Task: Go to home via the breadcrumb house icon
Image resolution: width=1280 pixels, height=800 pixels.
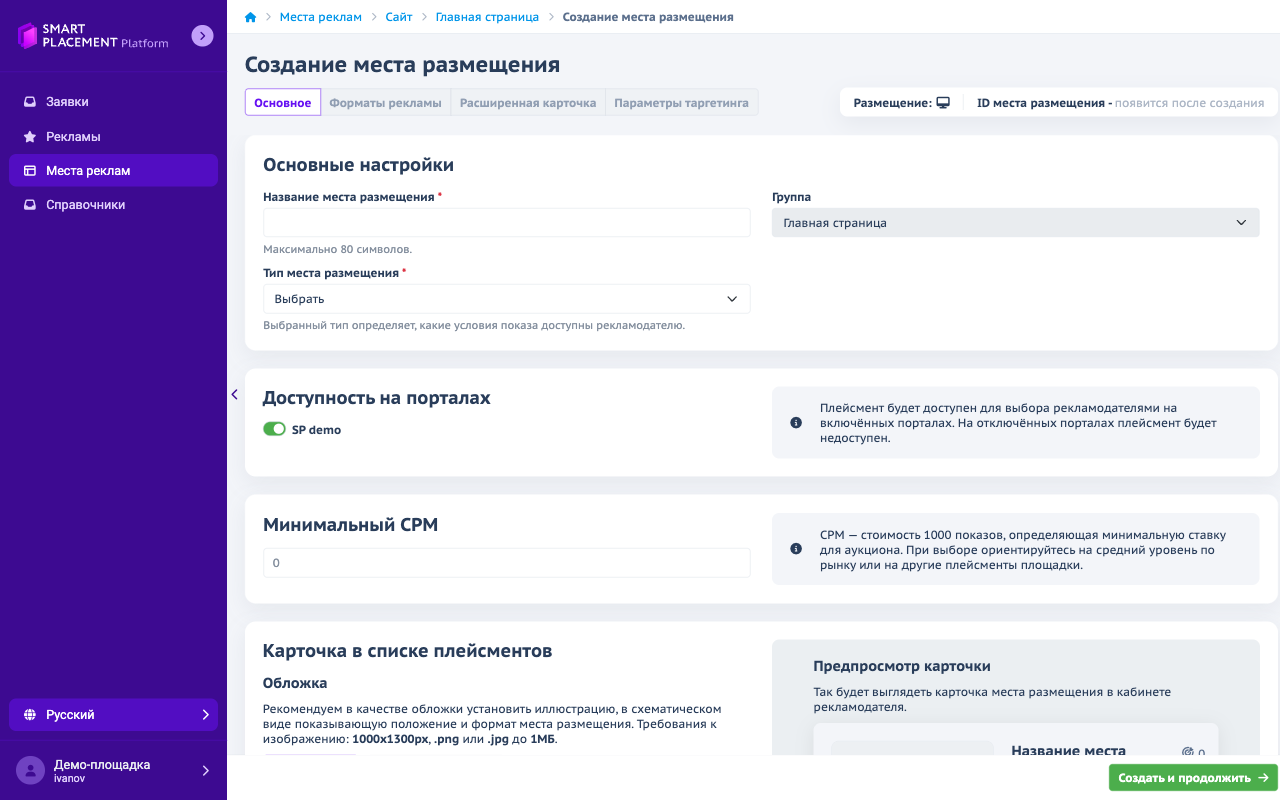Action: coord(251,17)
